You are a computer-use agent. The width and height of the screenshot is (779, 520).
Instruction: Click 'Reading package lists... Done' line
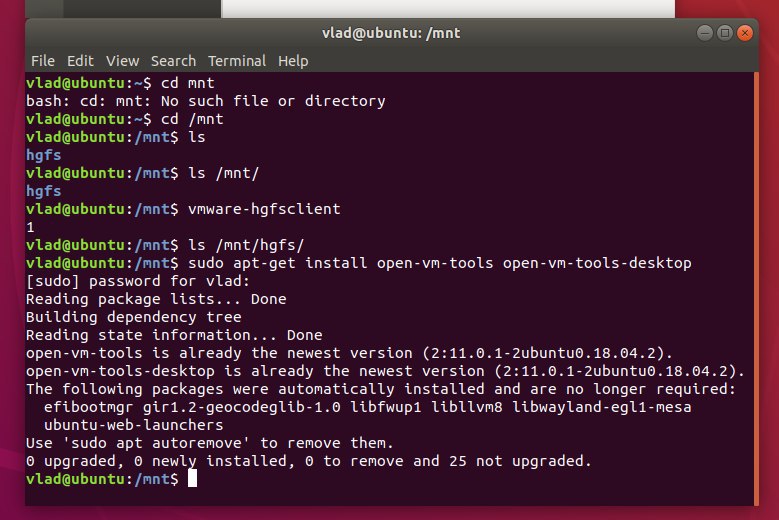coord(156,299)
